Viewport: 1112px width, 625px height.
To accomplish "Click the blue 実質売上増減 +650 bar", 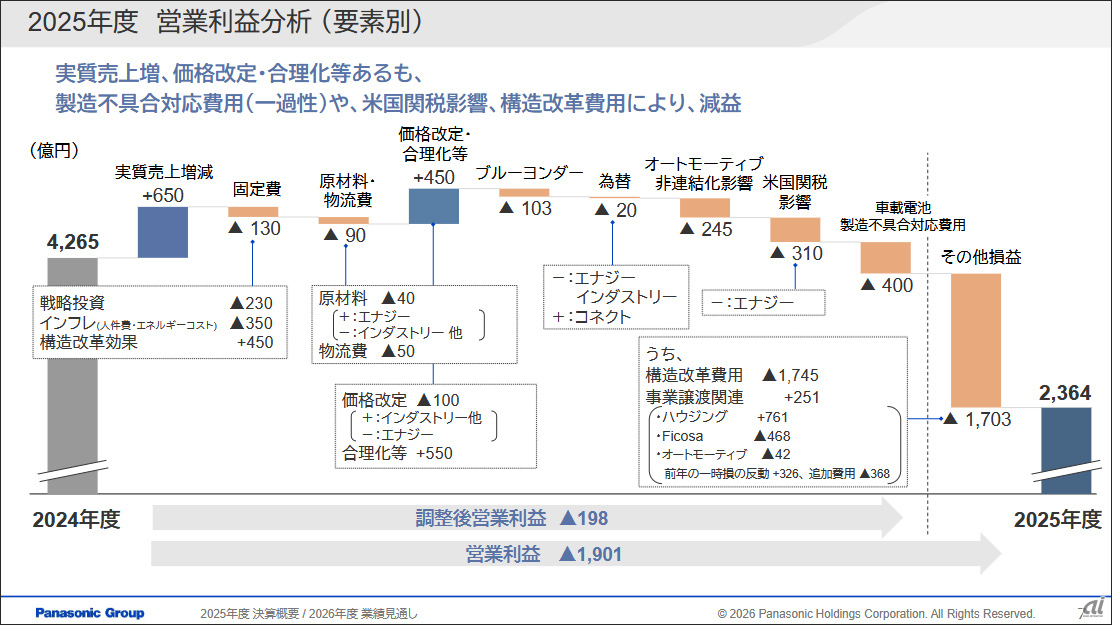I will click(x=162, y=232).
